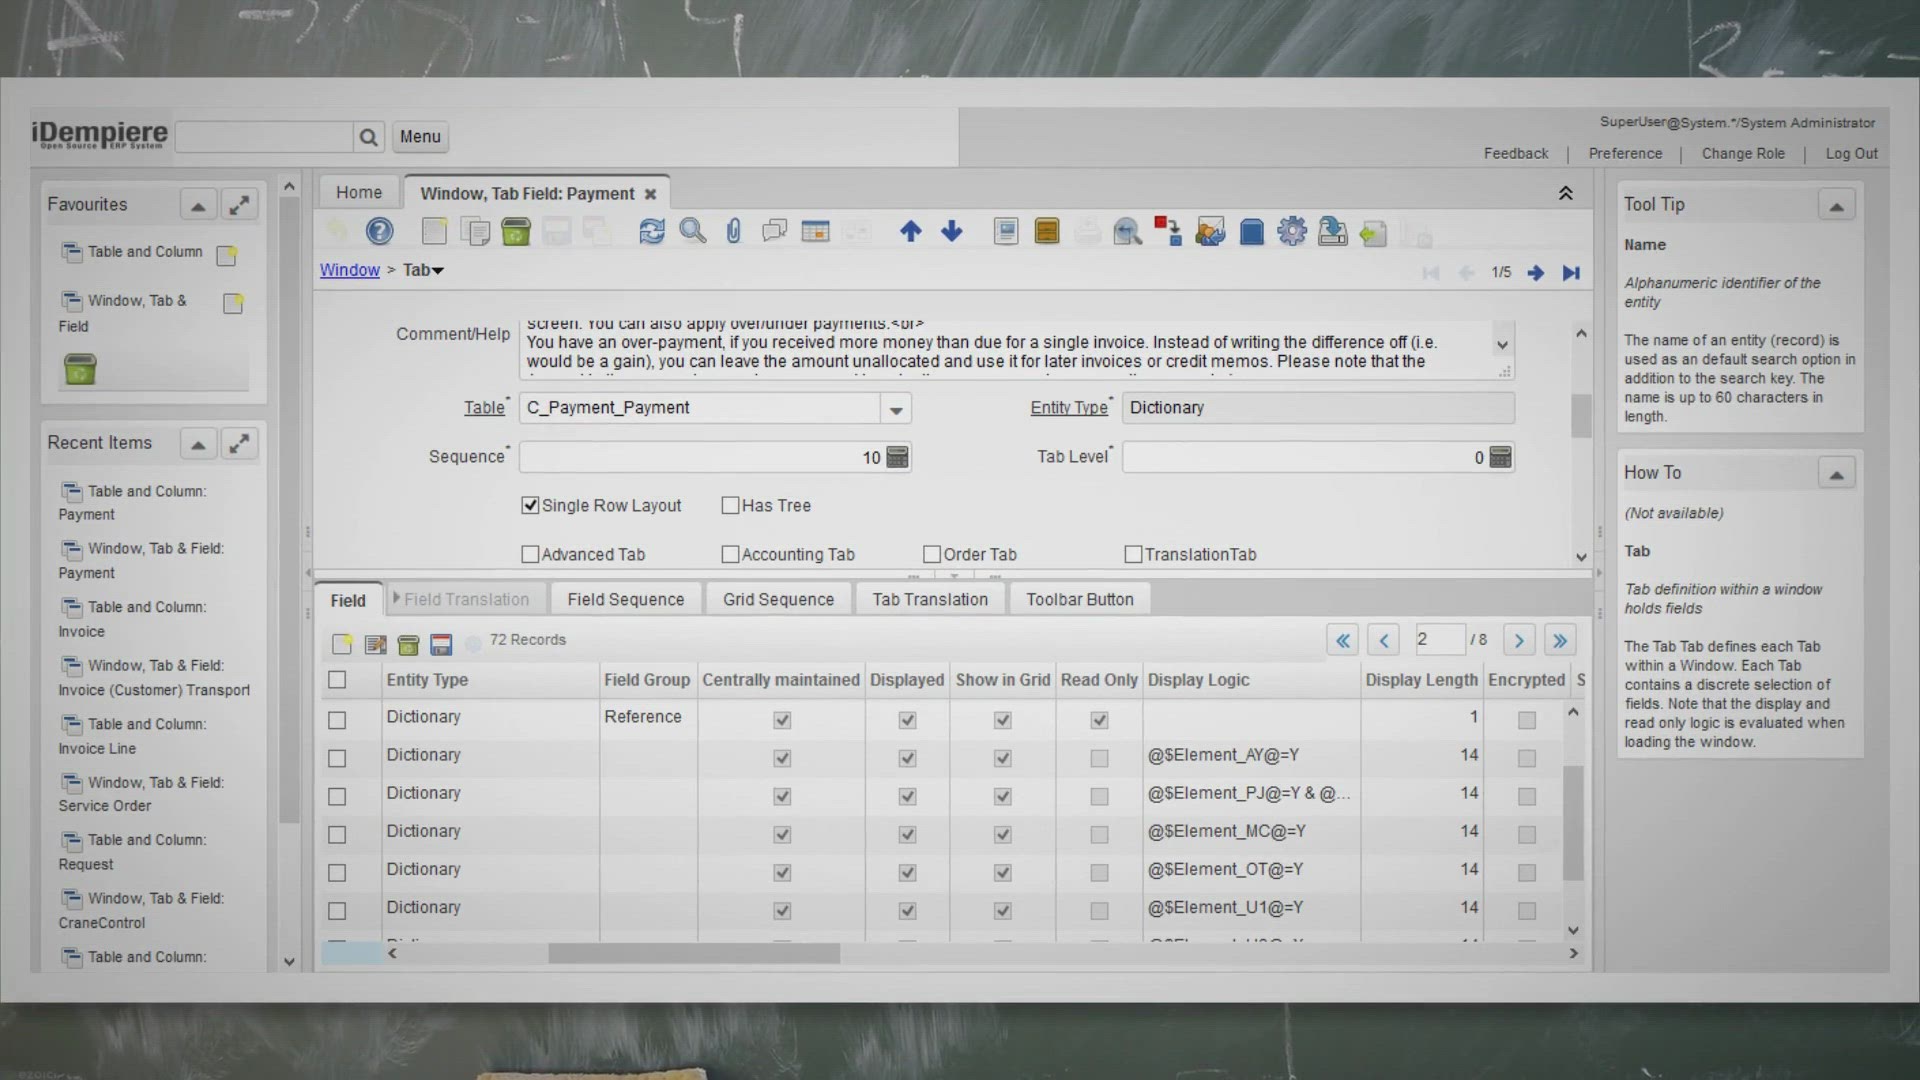1920x1080 pixels.
Task: Edit the page number field showing 2
Action: 1440,639
